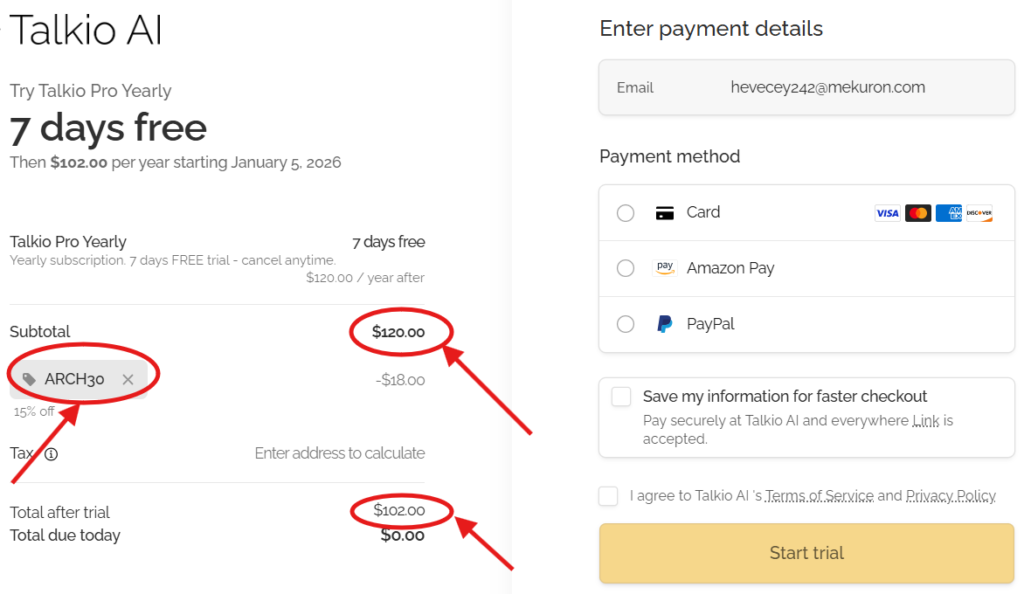The width and height of the screenshot is (1024, 594).
Task: Click the Discover card icon
Action: [979, 212]
